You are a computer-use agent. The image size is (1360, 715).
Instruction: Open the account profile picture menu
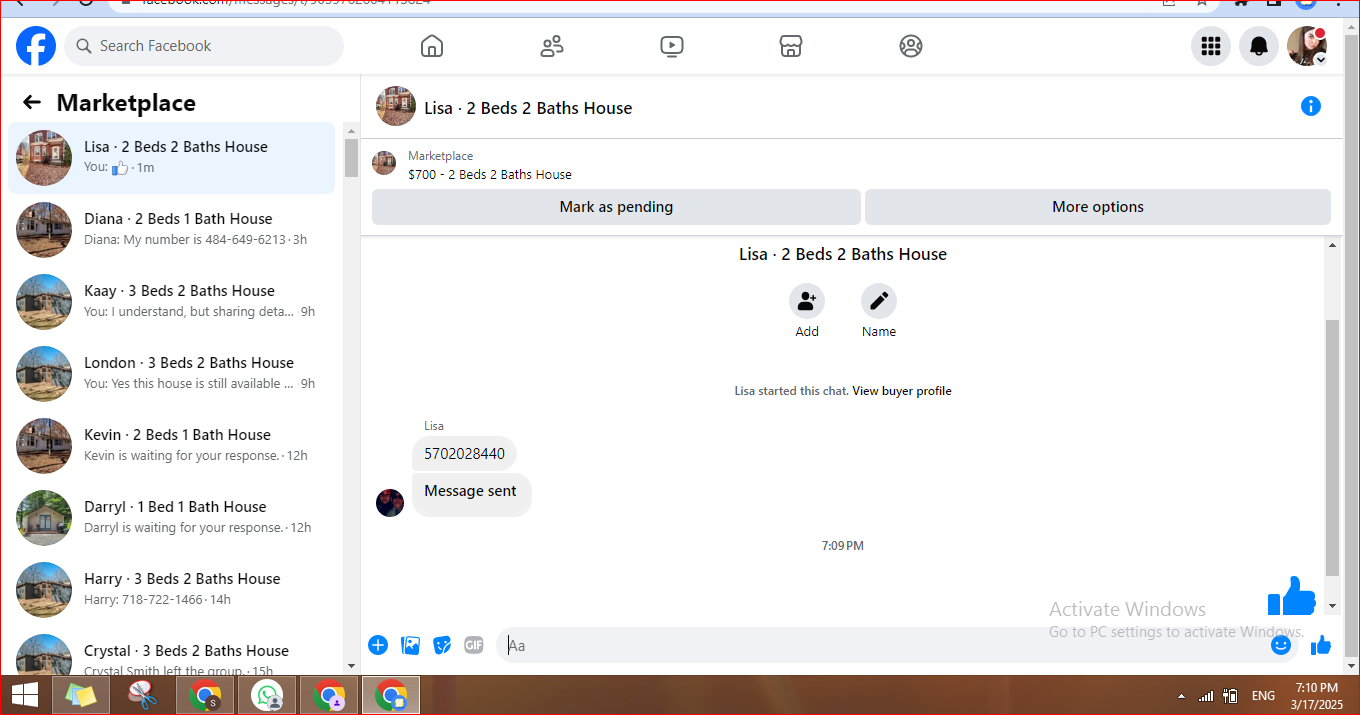(x=1307, y=46)
